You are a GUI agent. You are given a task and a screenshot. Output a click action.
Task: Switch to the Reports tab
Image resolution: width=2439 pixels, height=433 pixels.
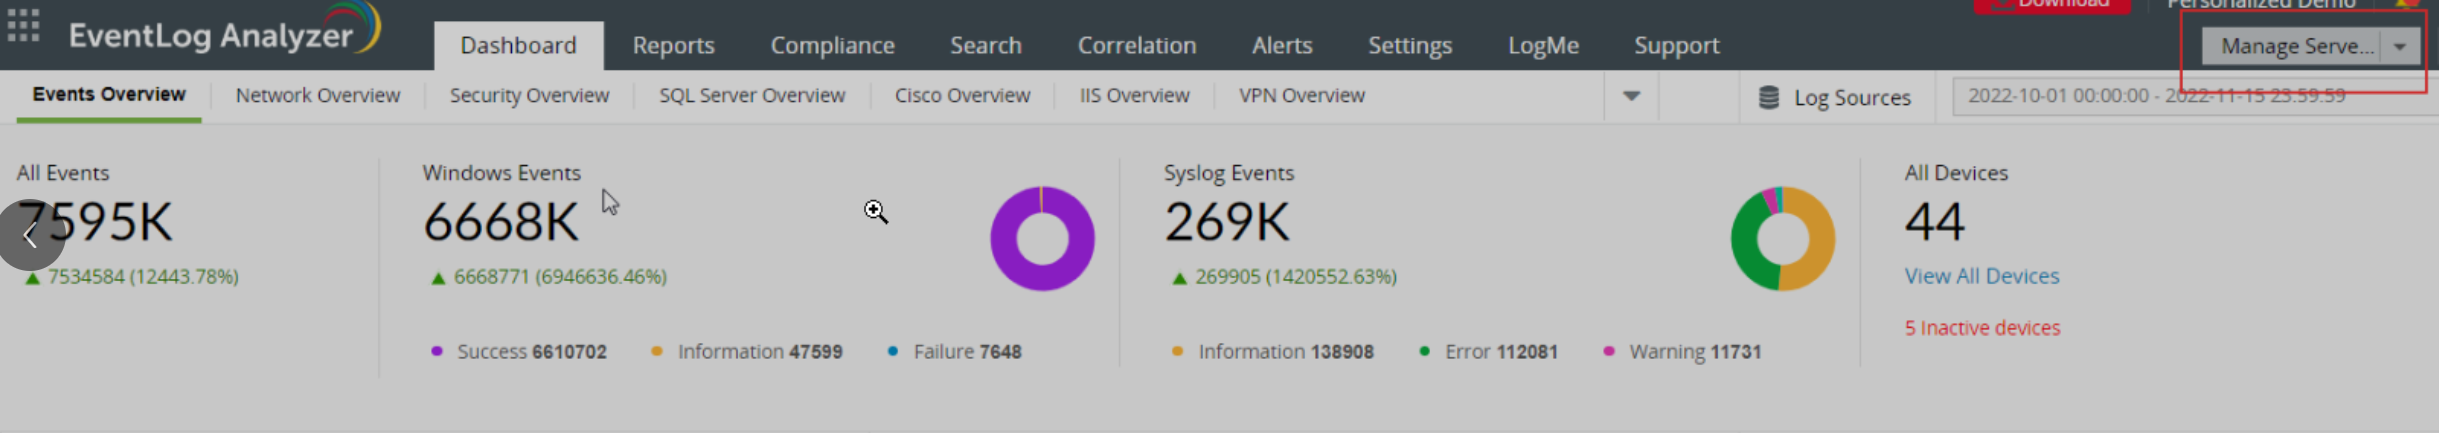pyautogui.click(x=673, y=45)
